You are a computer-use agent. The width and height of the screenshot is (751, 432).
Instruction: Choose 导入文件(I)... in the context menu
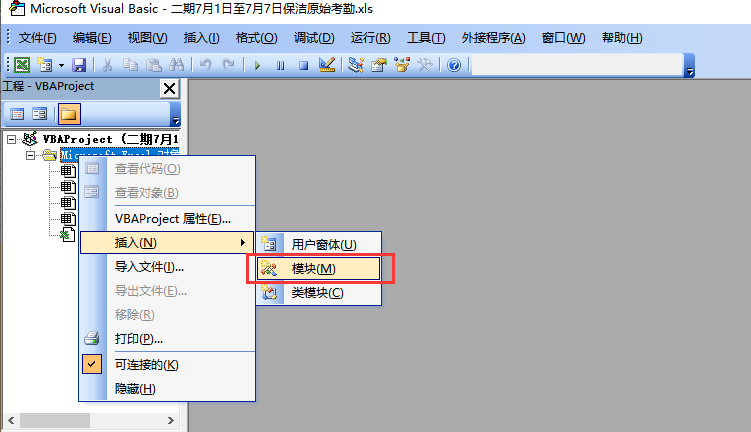(x=167, y=267)
